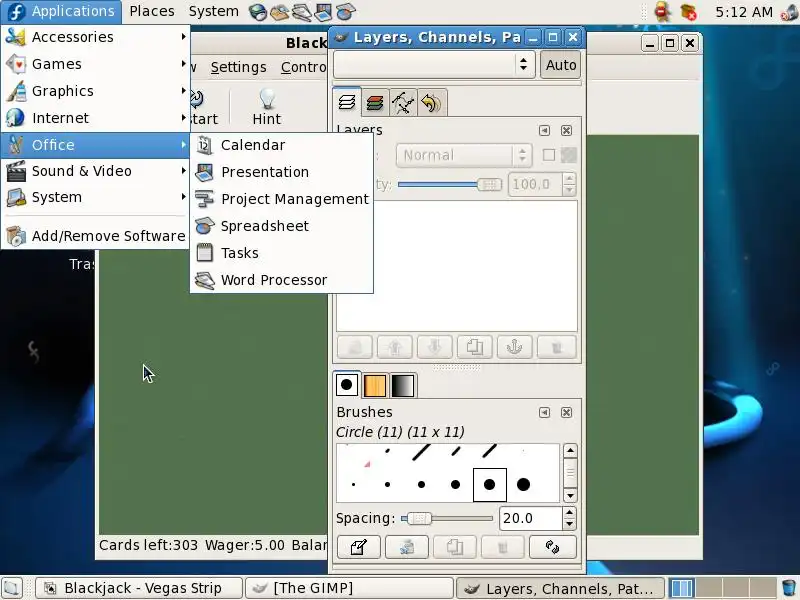
Task: Open the layer mode Normal dropdown
Action: click(x=464, y=155)
